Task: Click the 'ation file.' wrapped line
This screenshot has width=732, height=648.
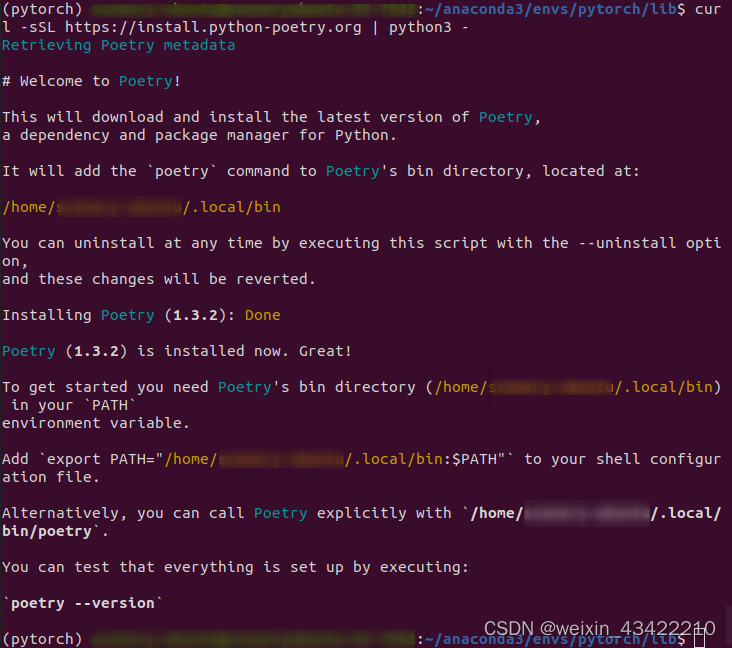Action: point(50,477)
